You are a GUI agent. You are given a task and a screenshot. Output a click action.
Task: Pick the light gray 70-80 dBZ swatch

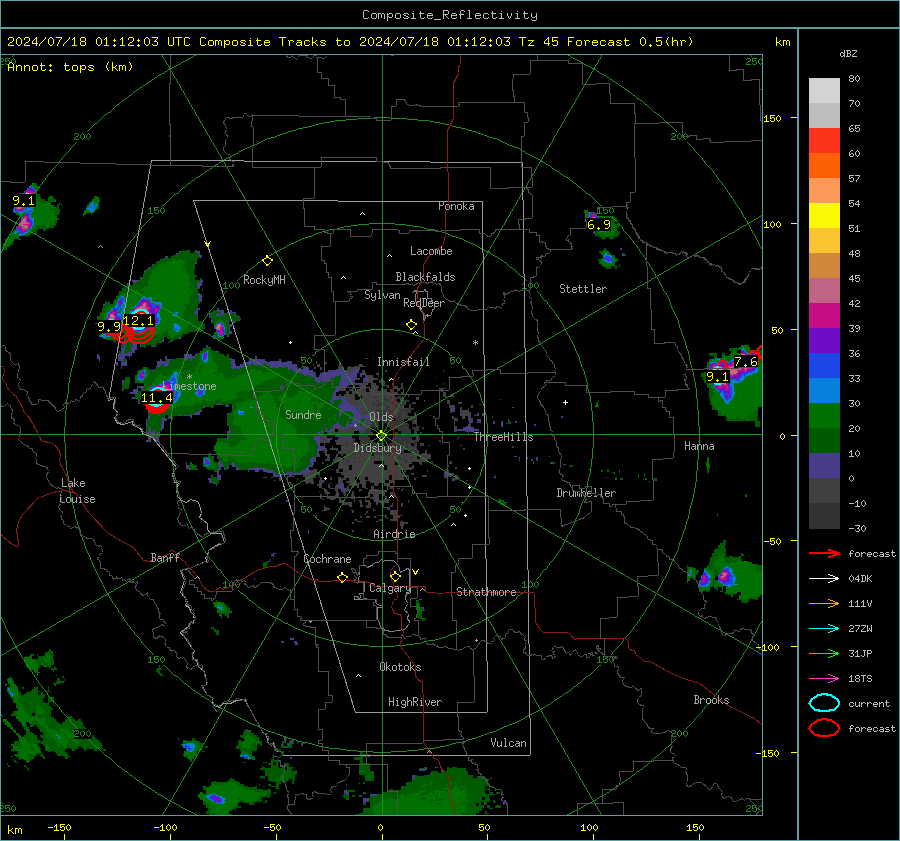pyautogui.click(x=824, y=91)
